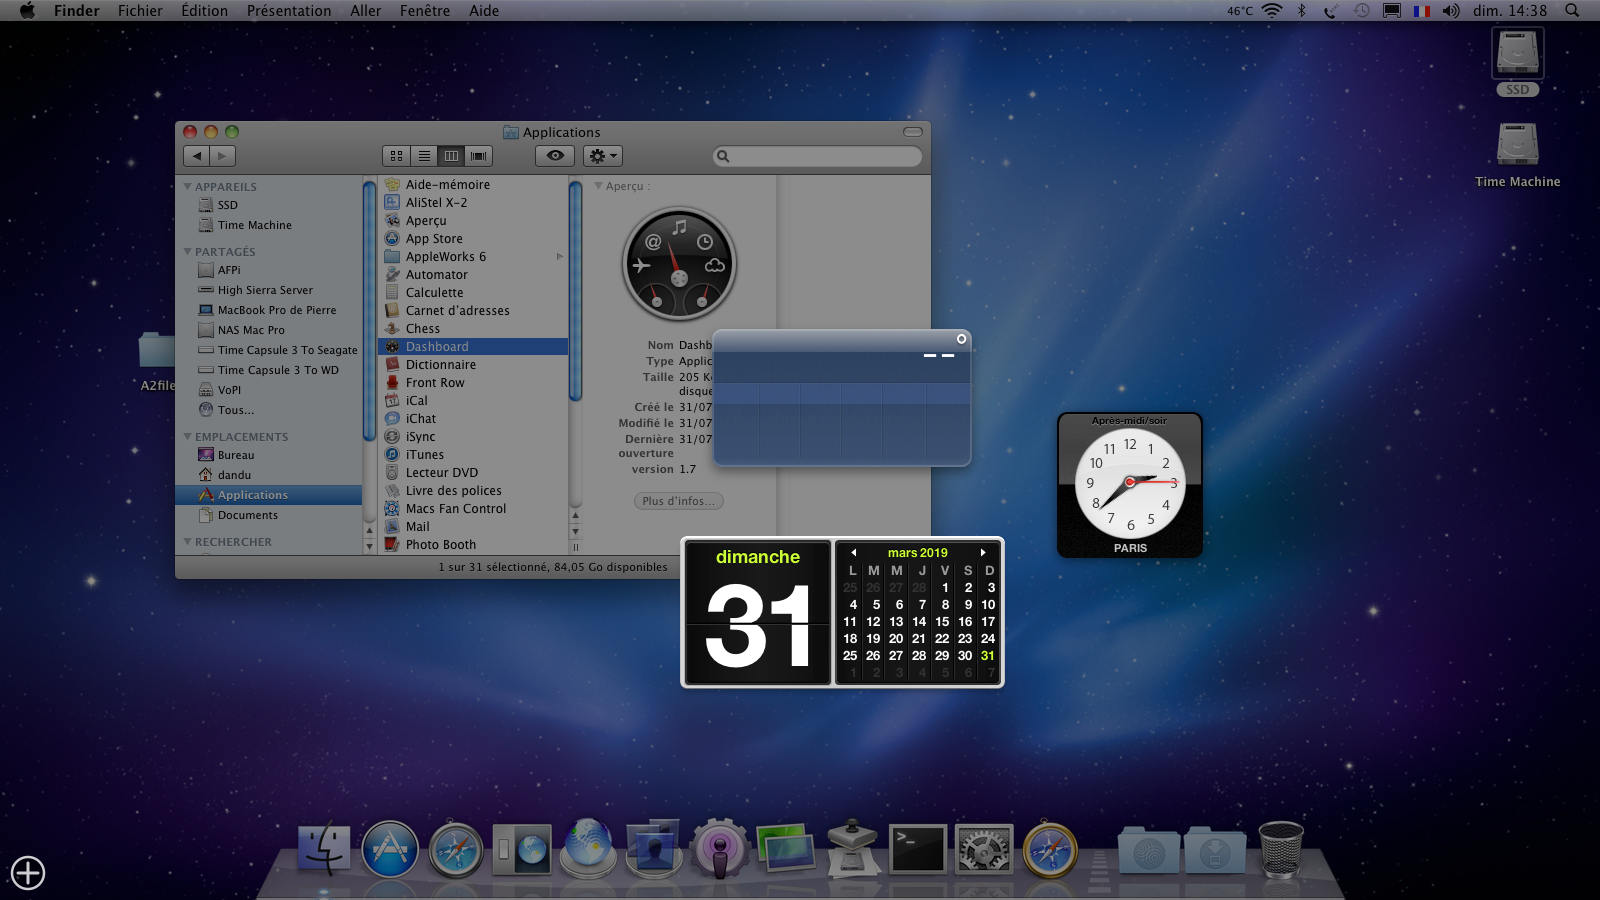Collapse the RECHERCHER sidebar section
1600x900 pixels.
click(x=187, y=542)
